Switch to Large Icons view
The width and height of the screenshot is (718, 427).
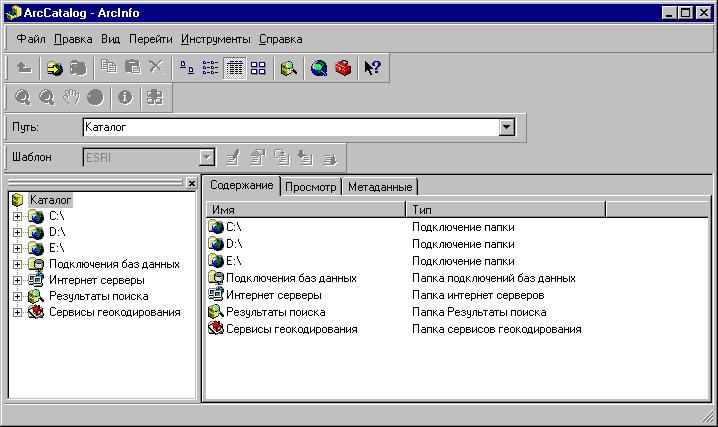pyautogui.click(x=186, y=68)
